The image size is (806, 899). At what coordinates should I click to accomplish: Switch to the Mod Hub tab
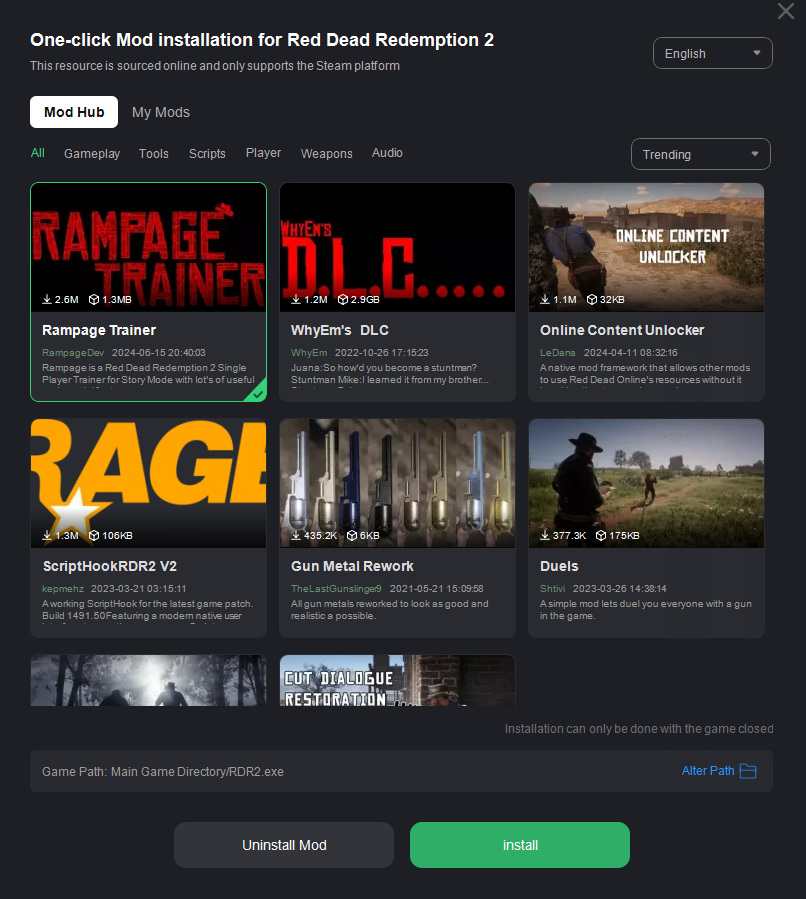[x=74, y=112]
